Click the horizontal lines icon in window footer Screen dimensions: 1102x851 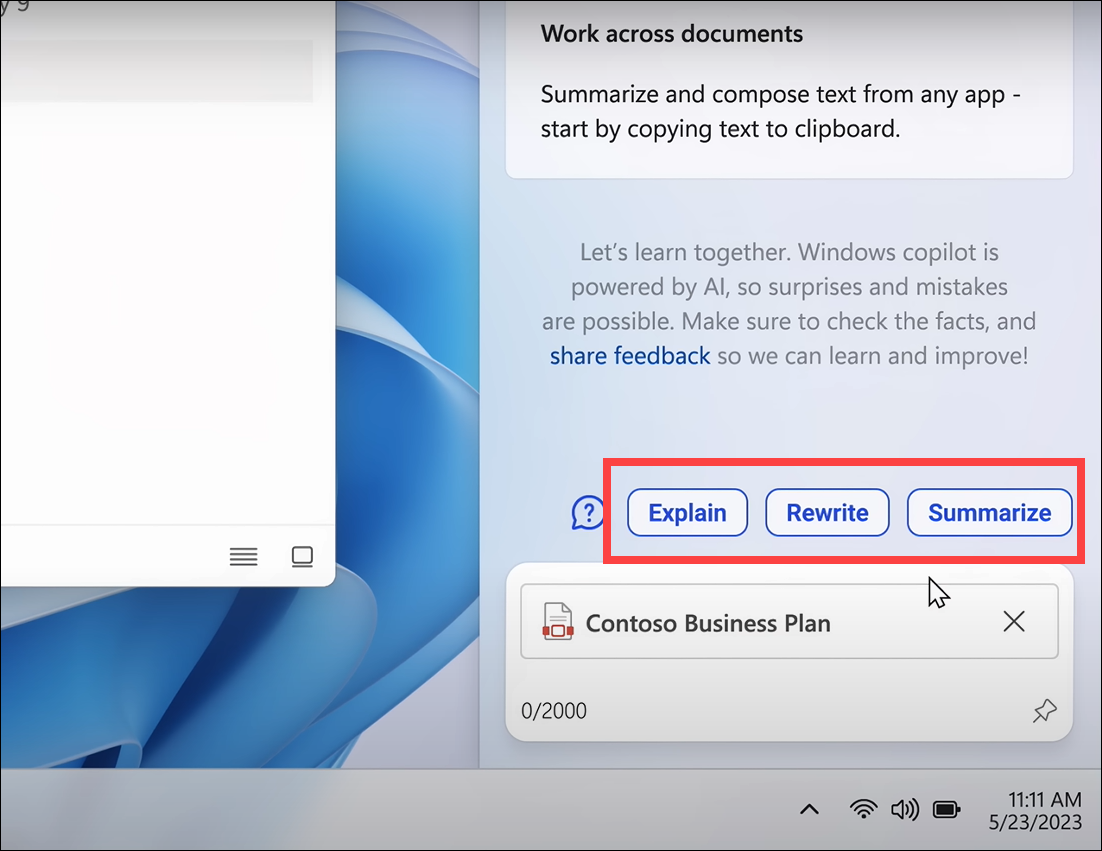tap(243, 557)
